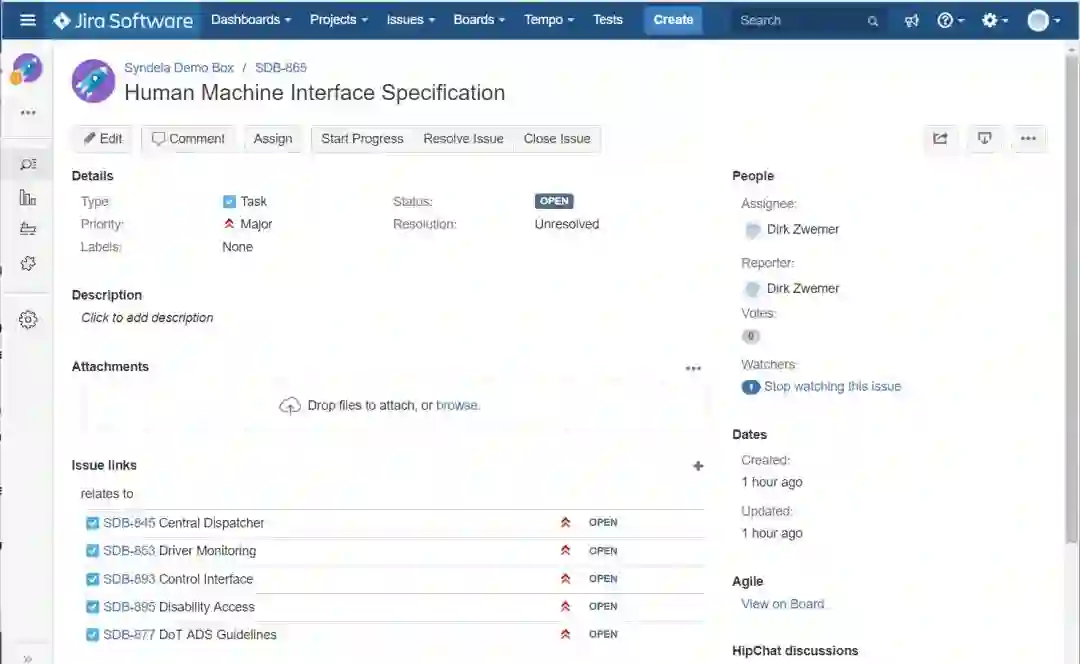Click Task type icon for SDB-863
The image size is (1080, 664).
click(92, 551)
